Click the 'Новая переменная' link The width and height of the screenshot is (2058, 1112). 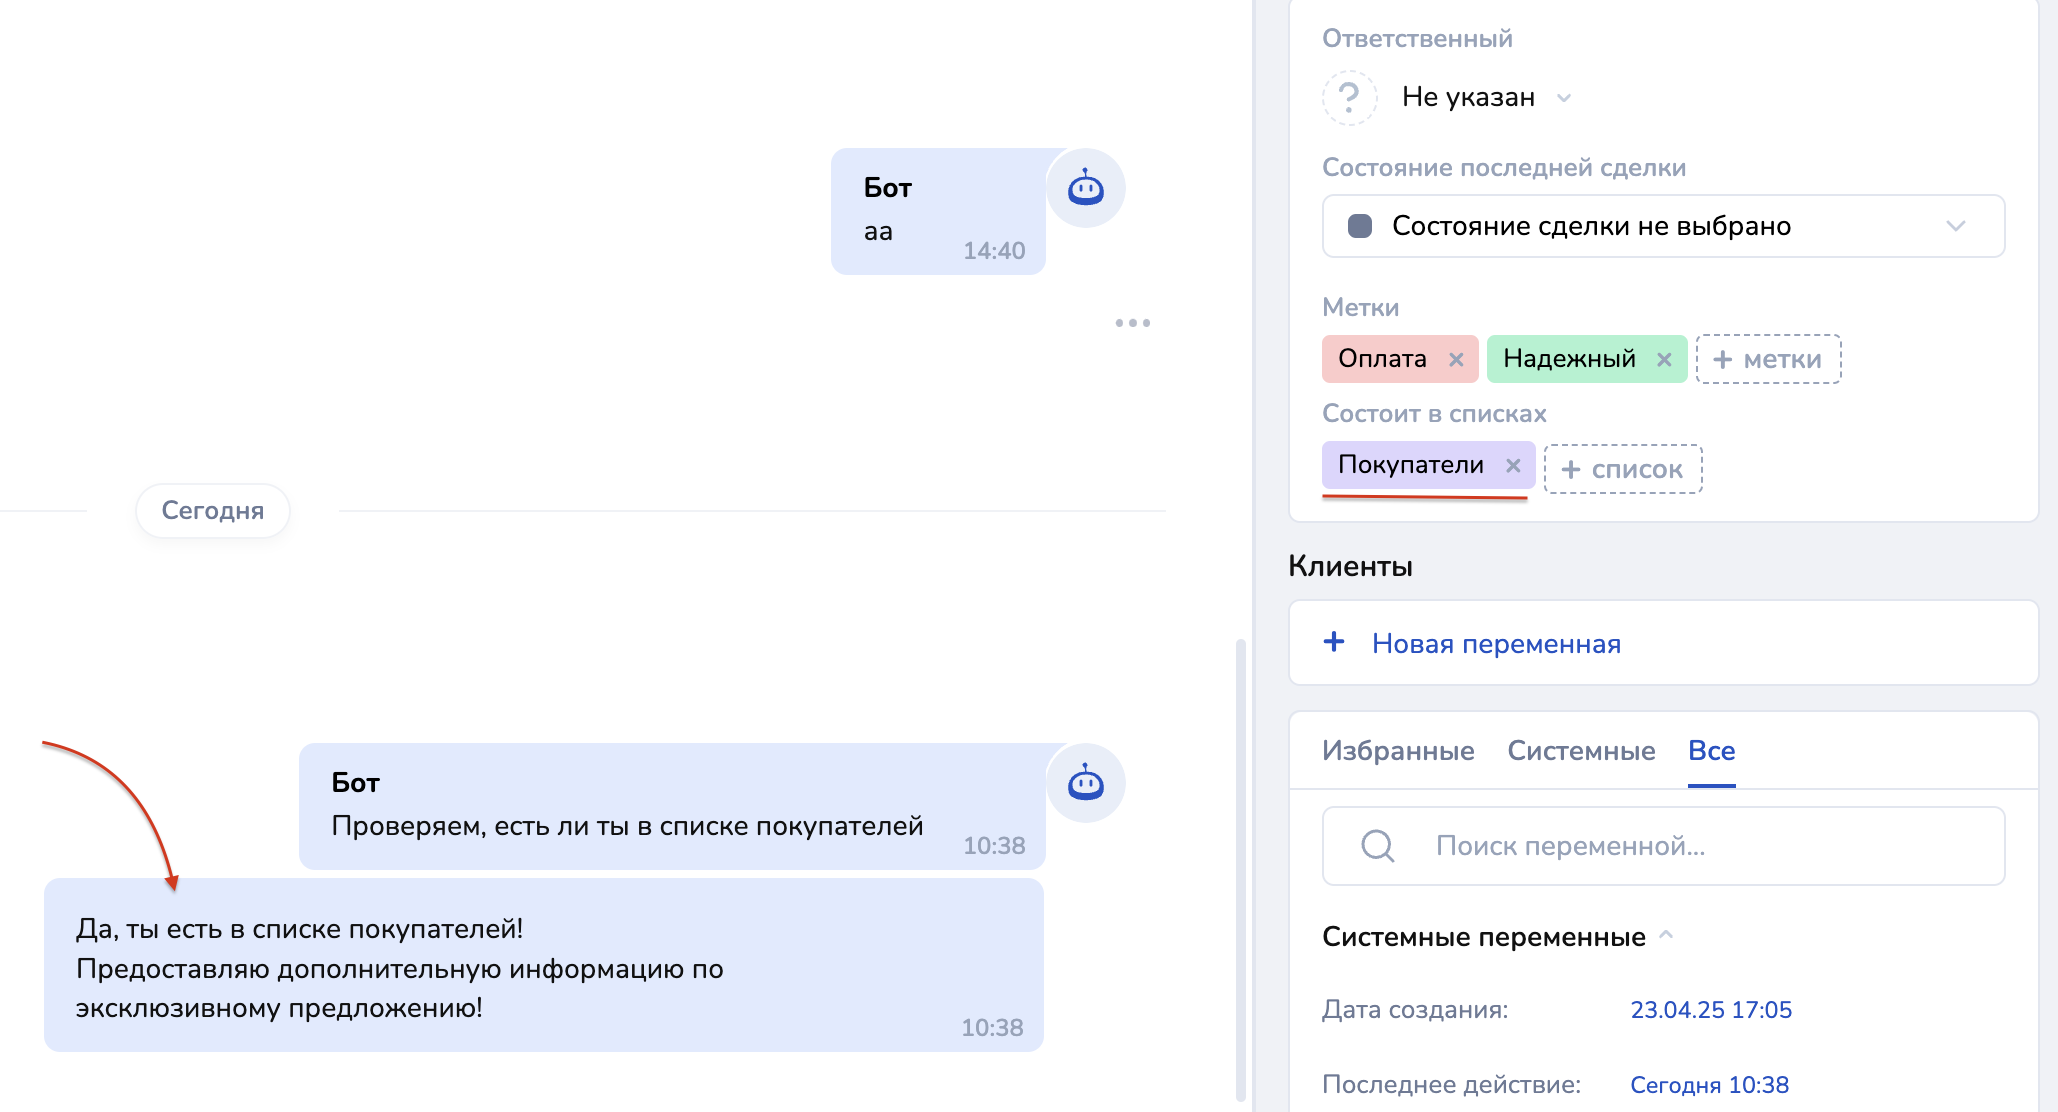click(1496, 644)
